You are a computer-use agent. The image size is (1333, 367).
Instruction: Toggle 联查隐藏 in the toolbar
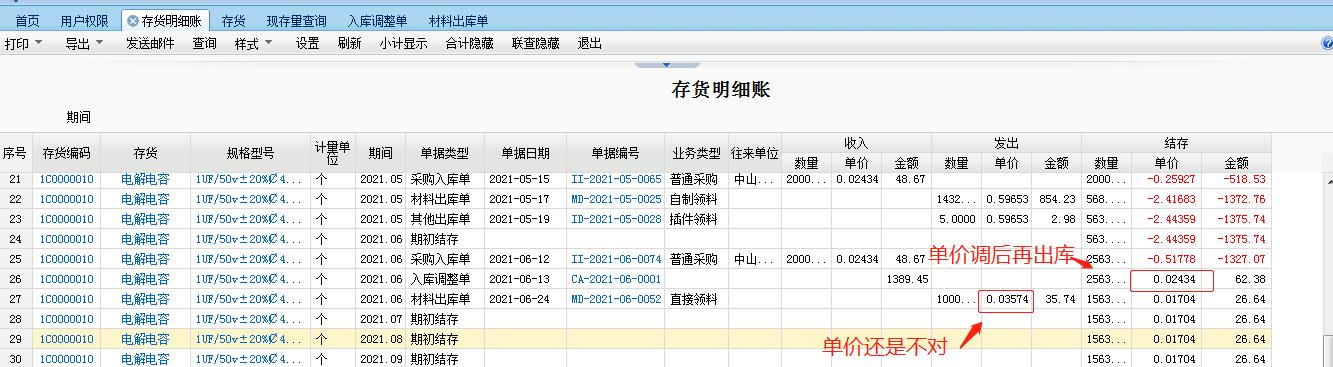coord(536,43)
